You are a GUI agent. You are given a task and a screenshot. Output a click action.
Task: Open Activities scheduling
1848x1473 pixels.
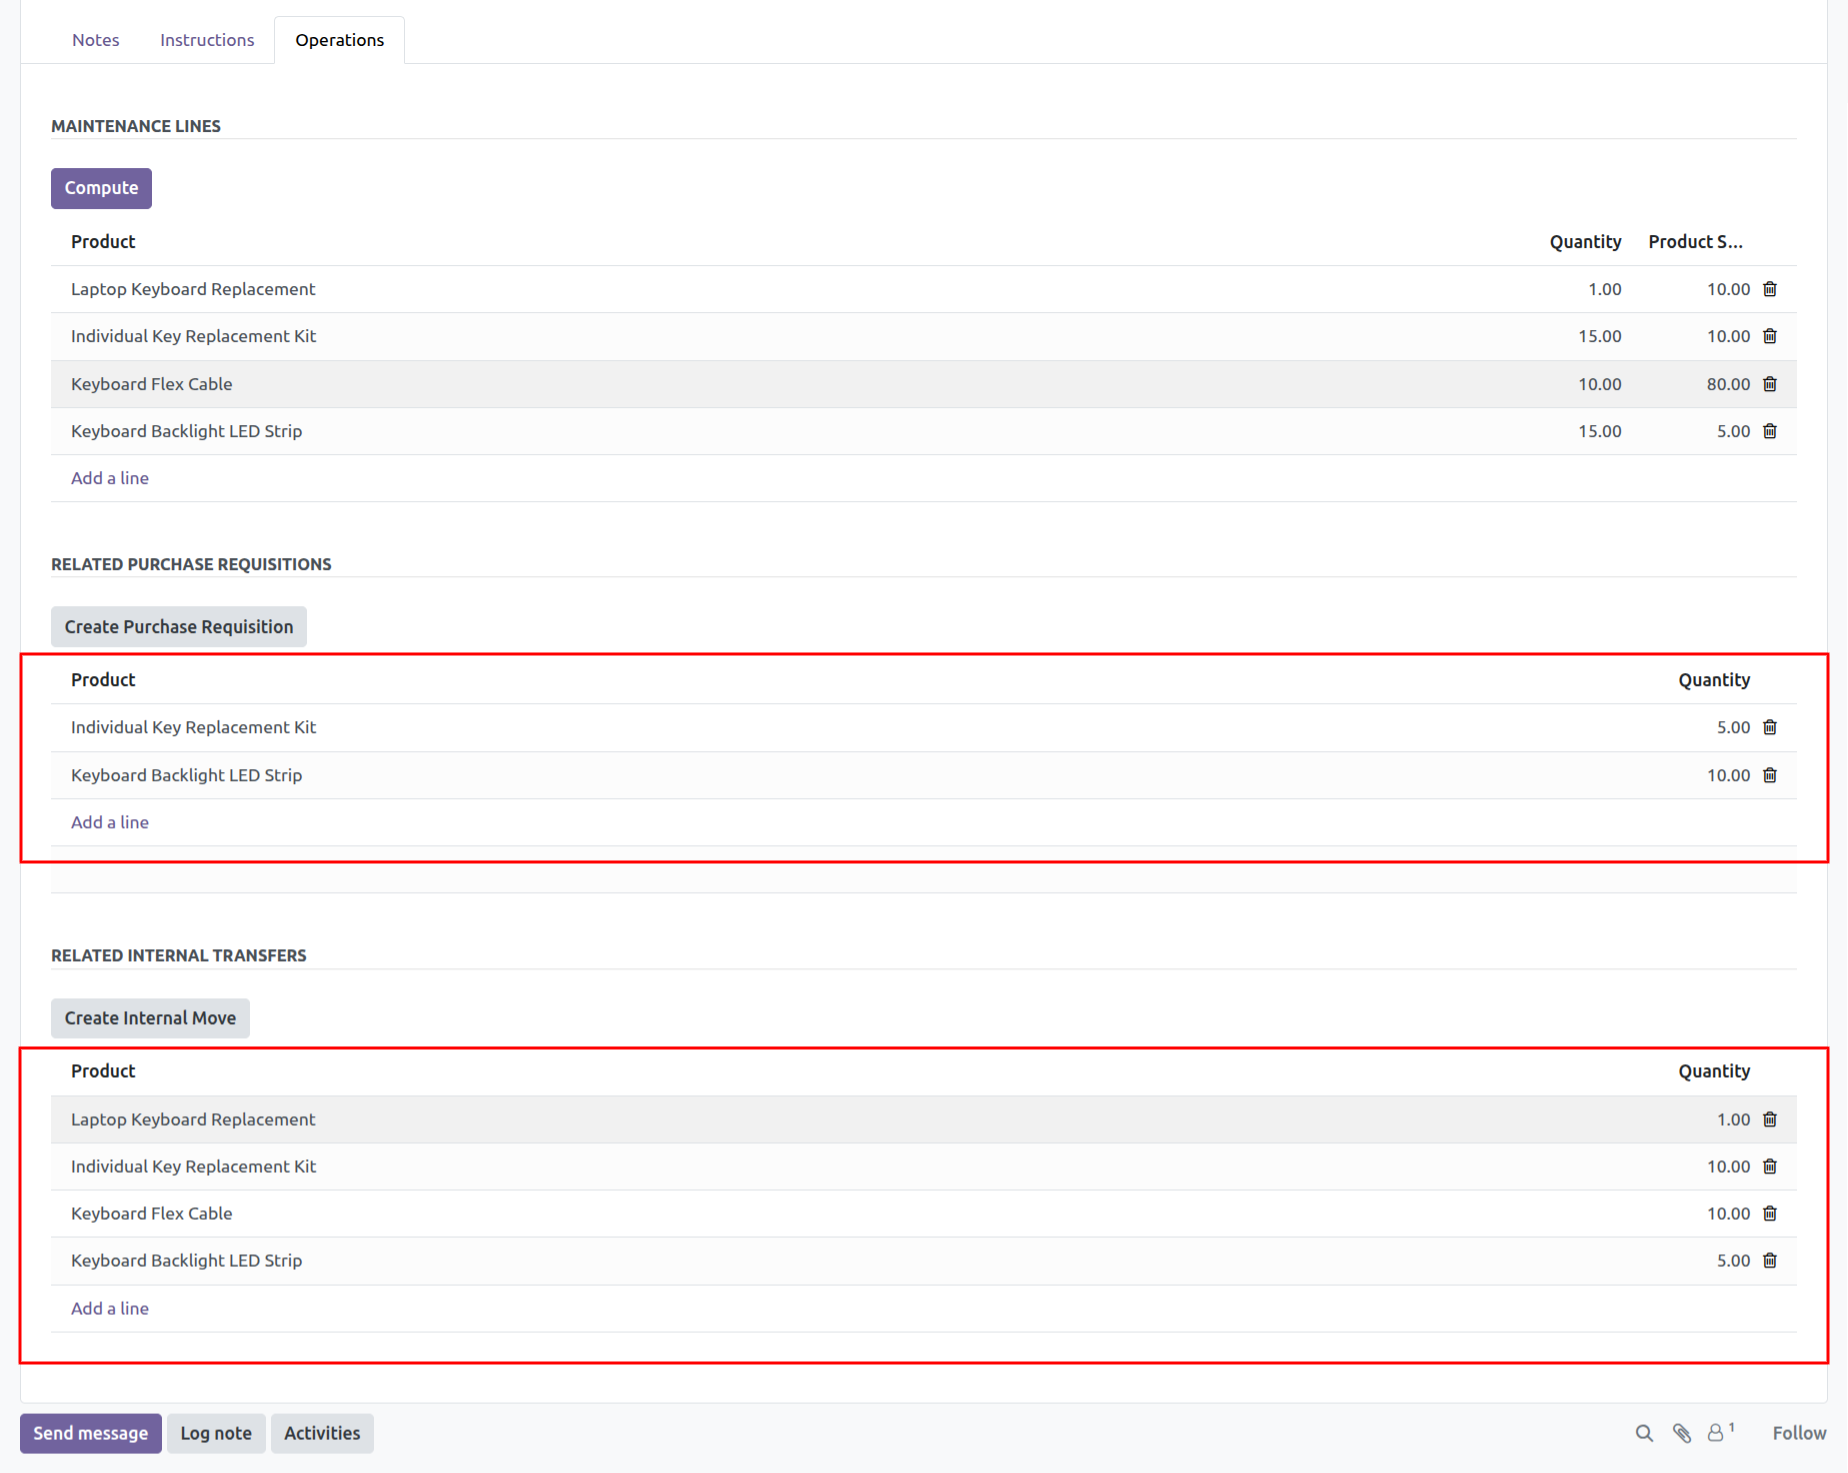pyautogui.click(x=322, y=1433)
